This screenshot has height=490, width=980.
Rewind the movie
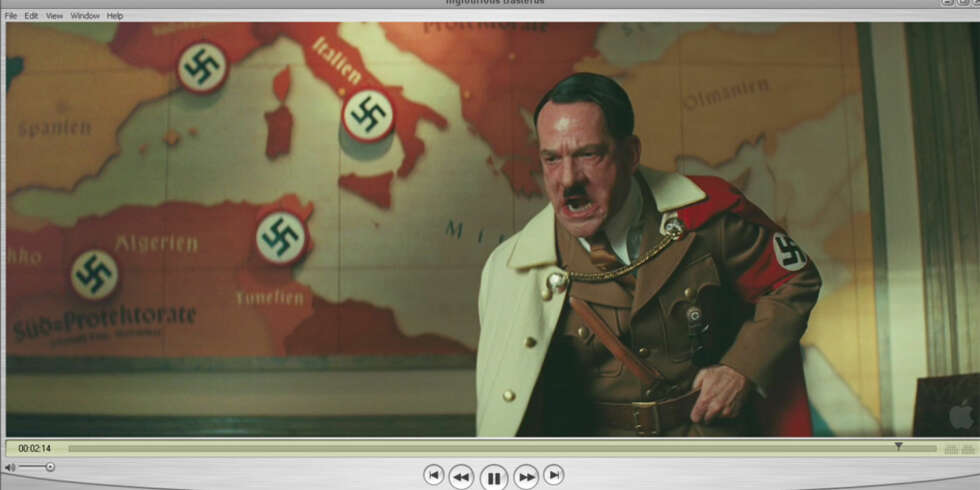pos(461,478)
